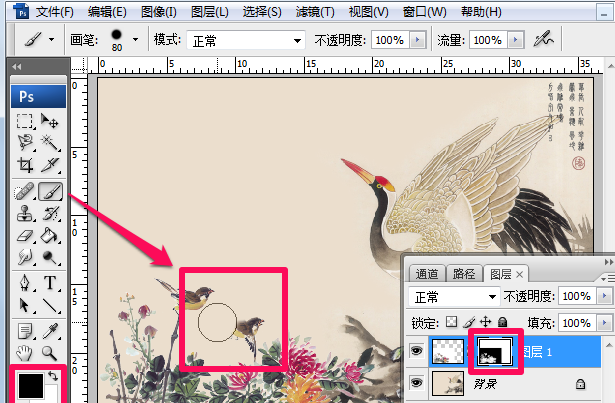This screenshot has height=403, width=615.
Task: Select the Path Selection tool
Action: [25, 305]
